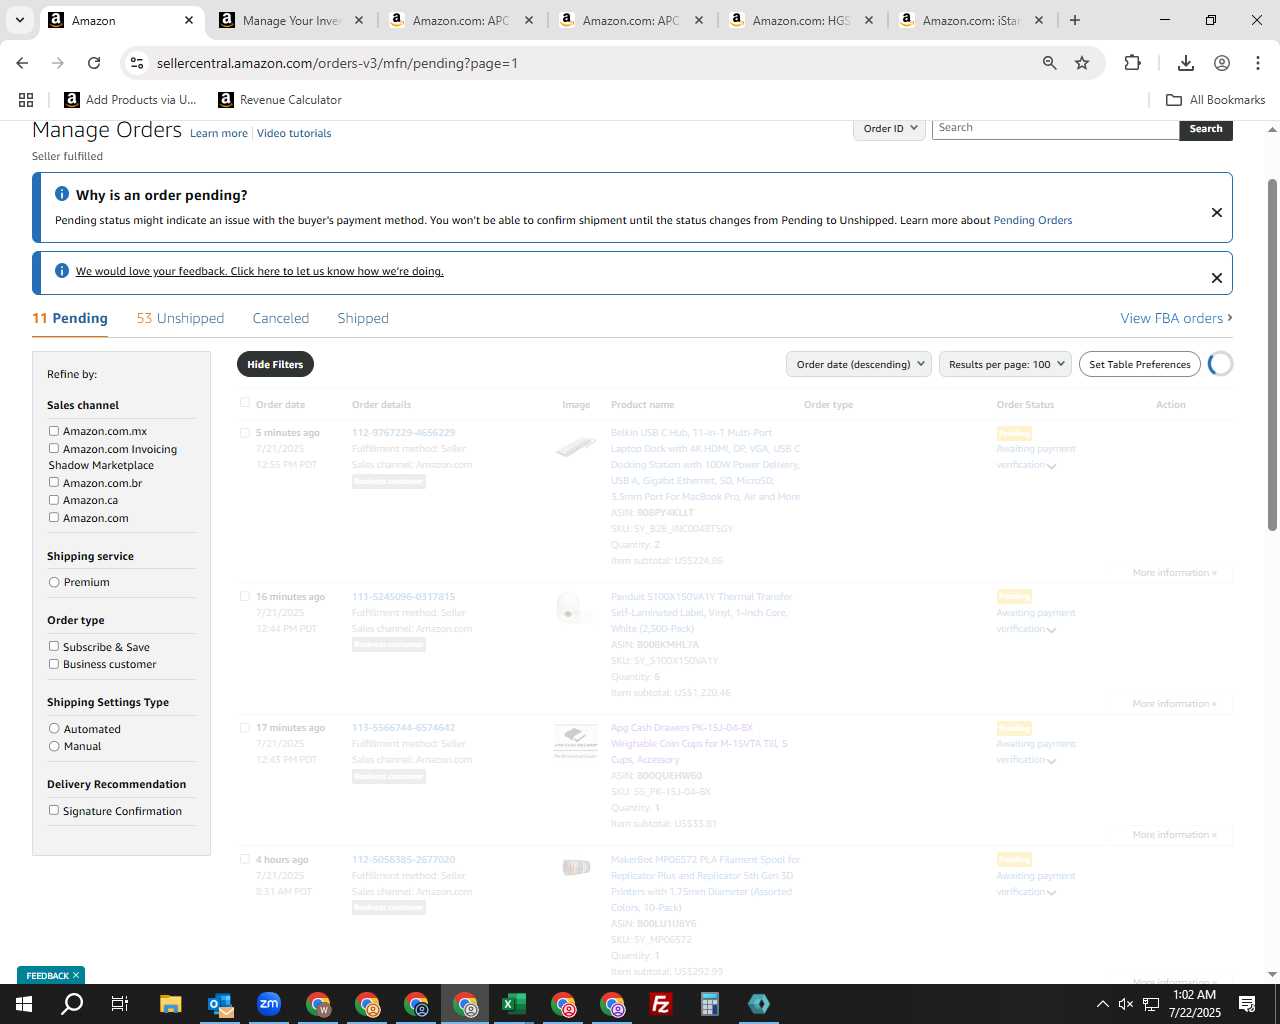Image resolution: width=1280 pixels, height=1024 pixels.
Task: Check the Amazon.com.mx sales channel
Action: 54,431
